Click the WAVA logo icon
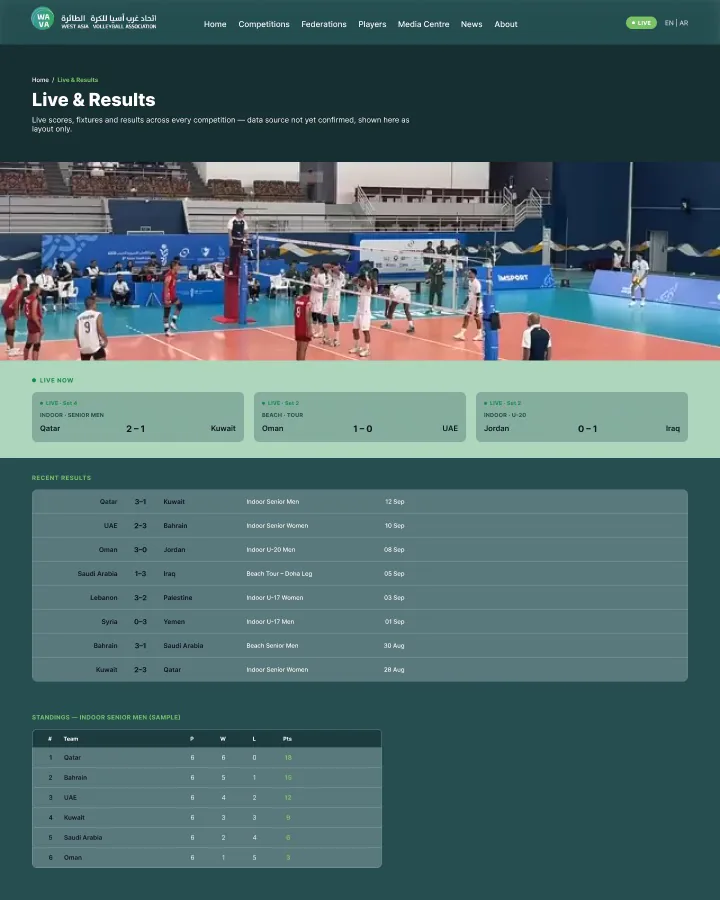The image size is (720, 900). (x=42, y=19)
